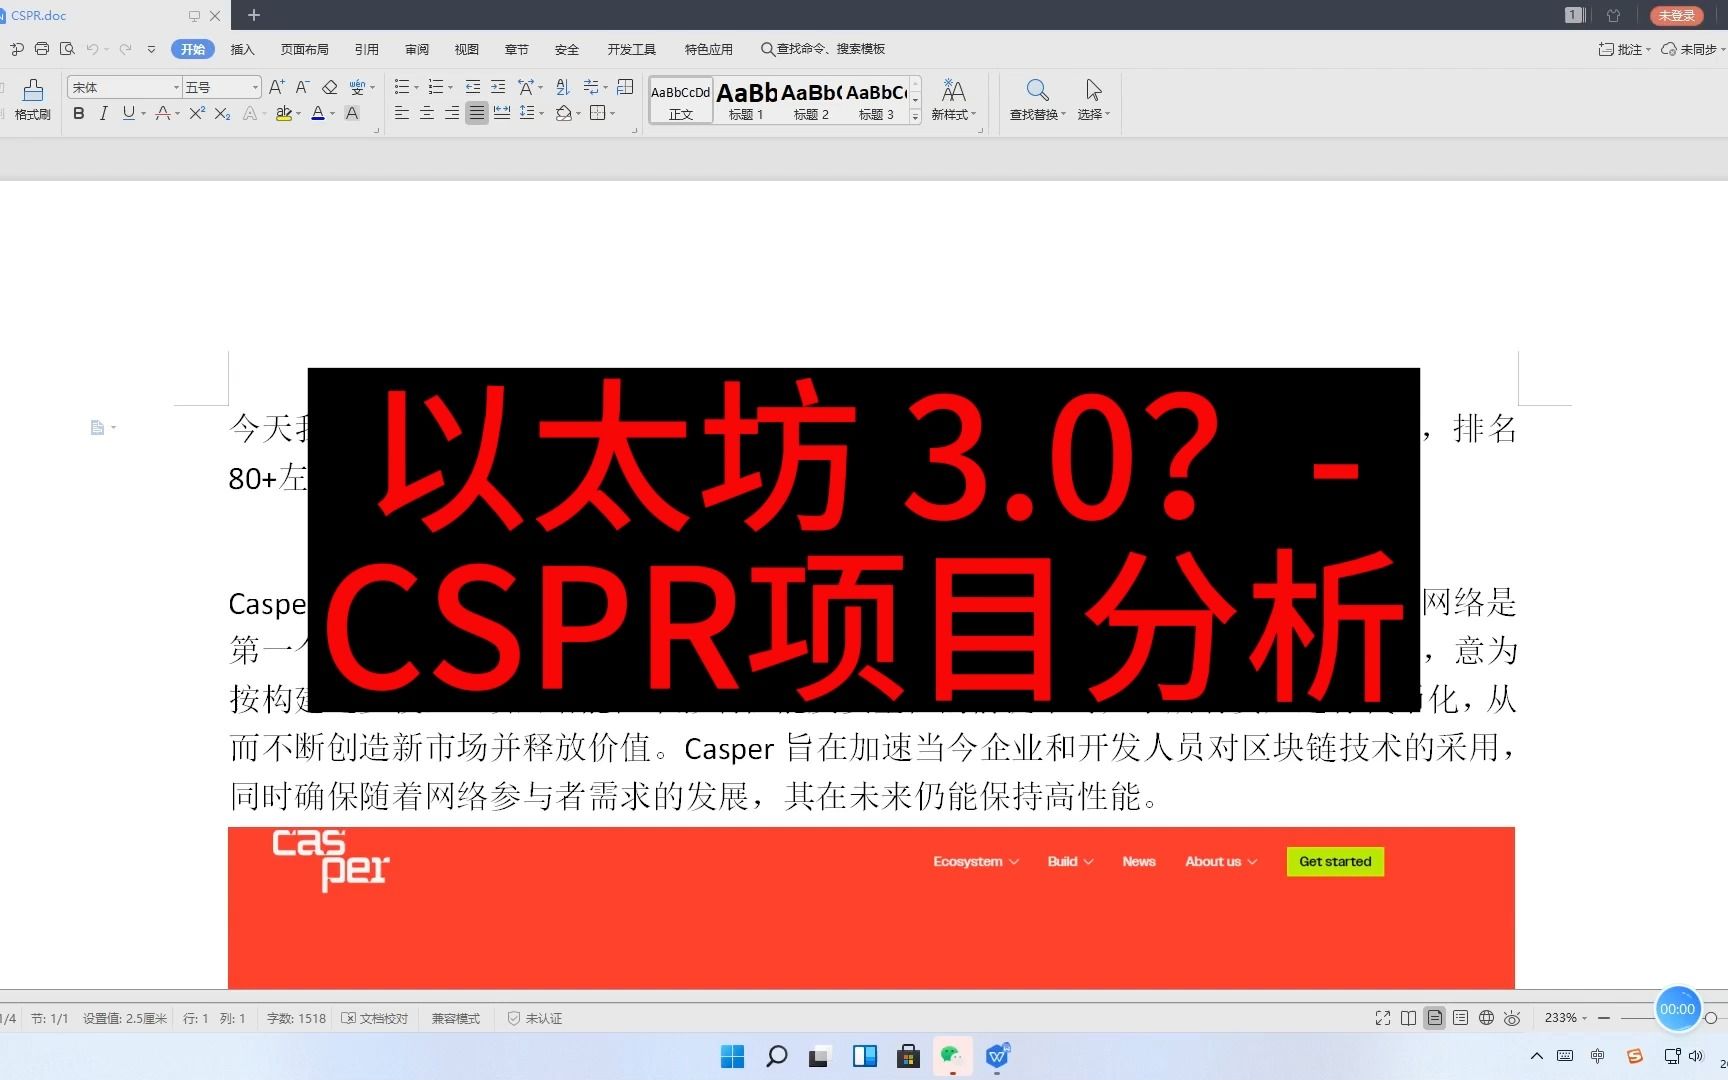Image resolution: width=1728 pixels, height=1080 pixels.
Task: Click the undo icon
Action: click(x=92, y=49)
